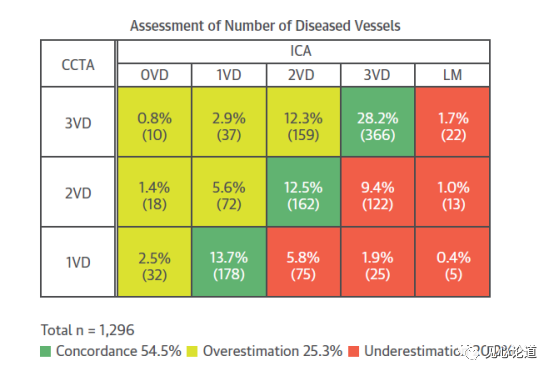Click the chart title text
554x376 pixels.
pos(265,26)
